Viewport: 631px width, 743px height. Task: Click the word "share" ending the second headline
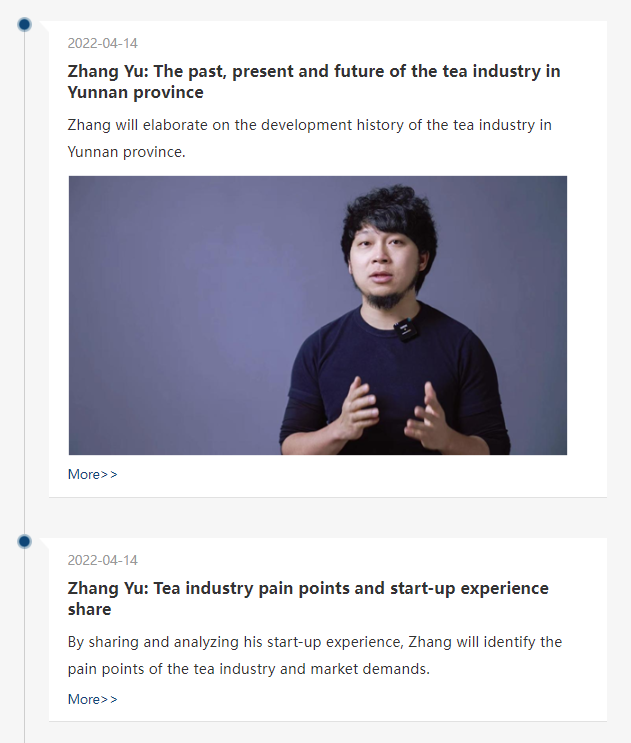(89, 609)
